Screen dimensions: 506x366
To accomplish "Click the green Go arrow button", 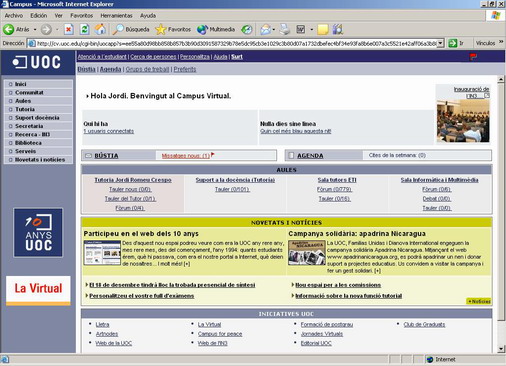I will 453,43.
